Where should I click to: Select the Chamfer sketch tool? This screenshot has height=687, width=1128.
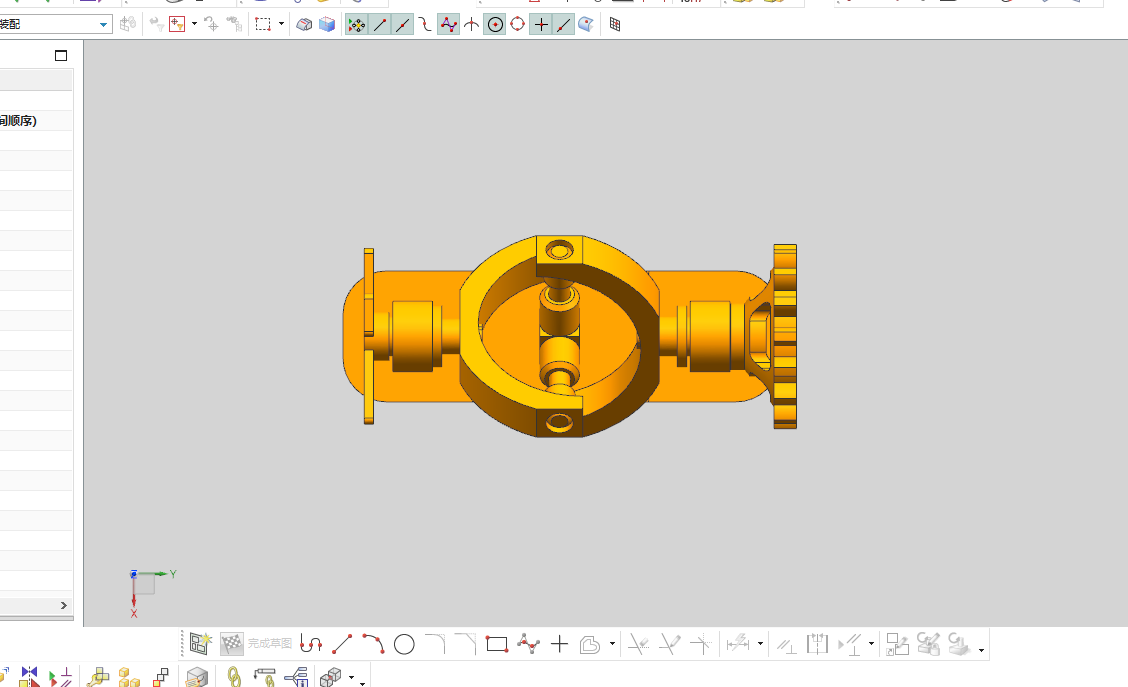click(466, 644)
